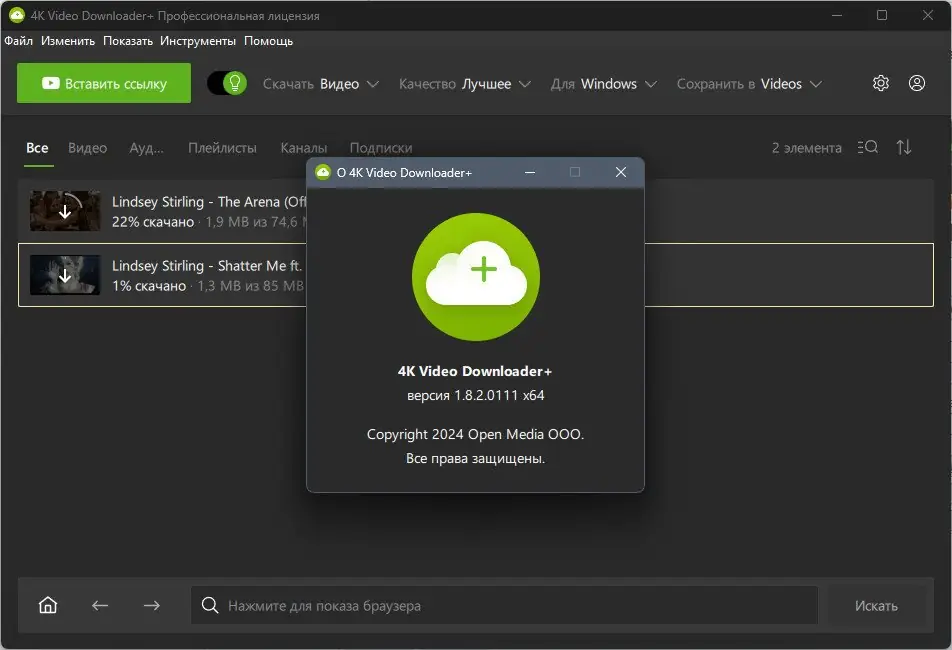
Task: Click the Все права защищены text
Action: [475, 459]
